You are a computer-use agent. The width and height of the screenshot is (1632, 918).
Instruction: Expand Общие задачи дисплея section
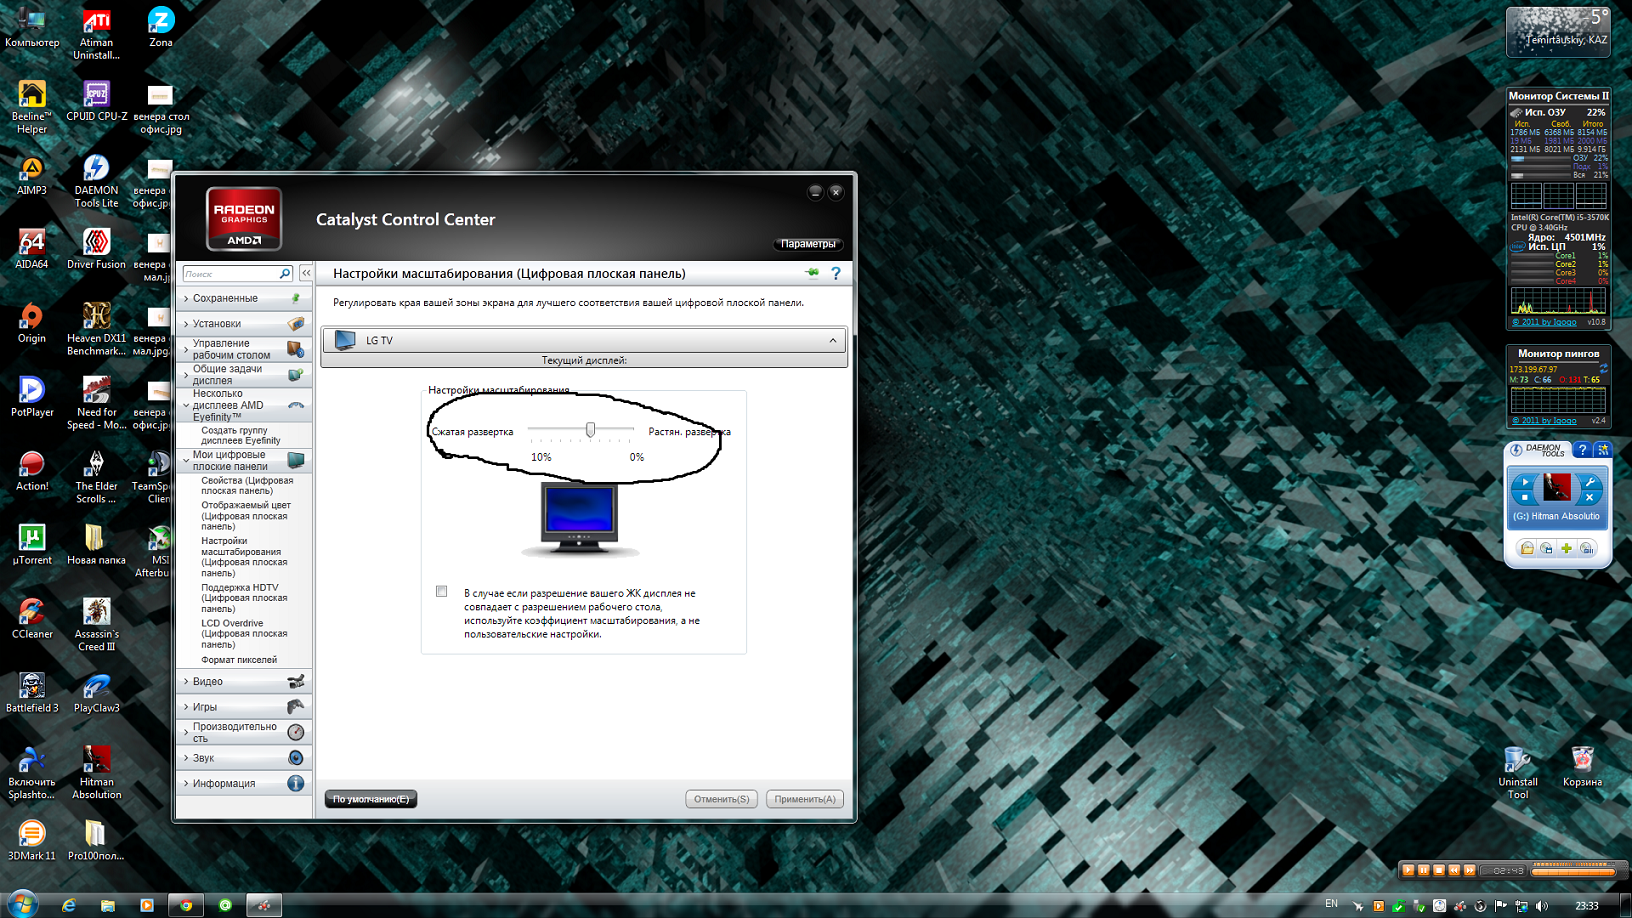pyautogui.click(x=244, y=375)
